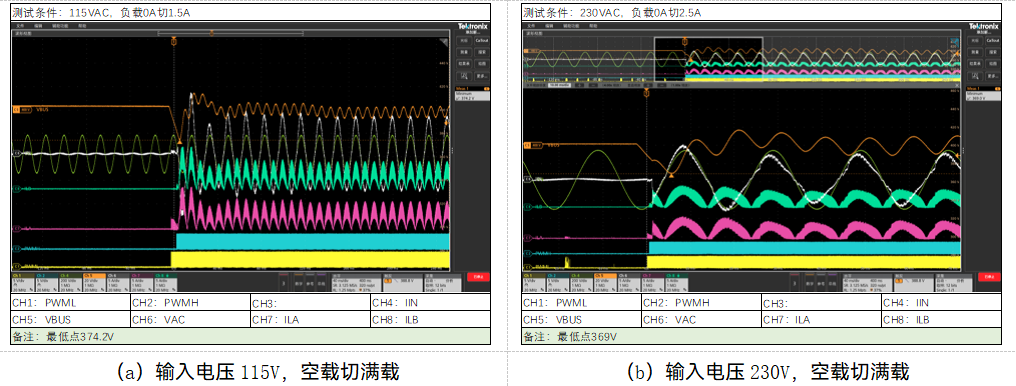The image size is (1016, 386).
Task: Click 搜索 search button in left 115VAC scope
Action: coord(481,52)
